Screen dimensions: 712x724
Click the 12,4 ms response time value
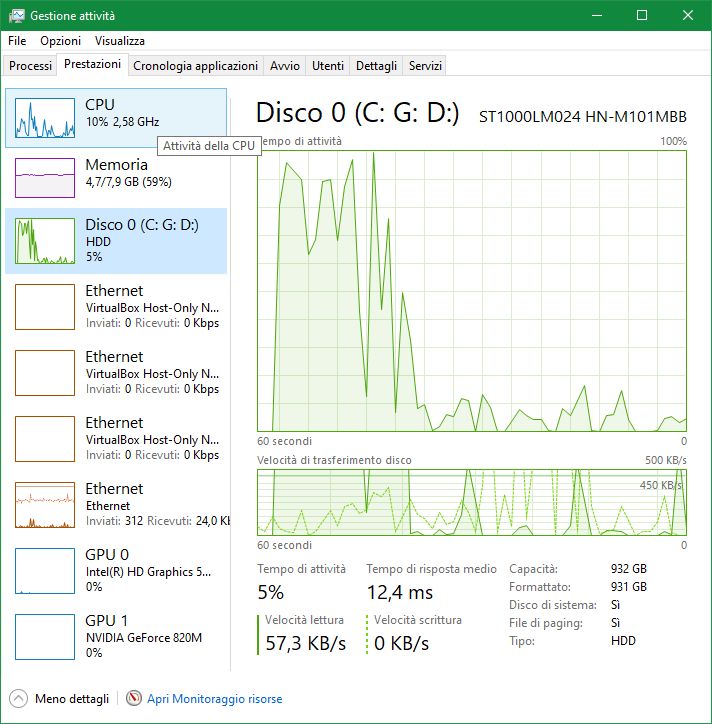pos(400,592)
